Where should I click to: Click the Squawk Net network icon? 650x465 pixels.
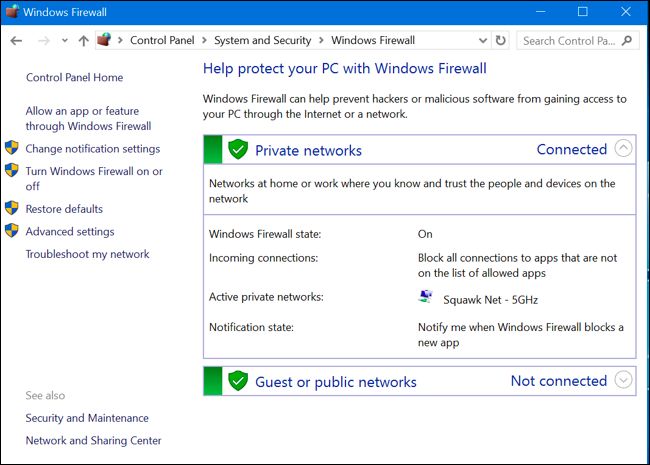(x=425, y=297)
